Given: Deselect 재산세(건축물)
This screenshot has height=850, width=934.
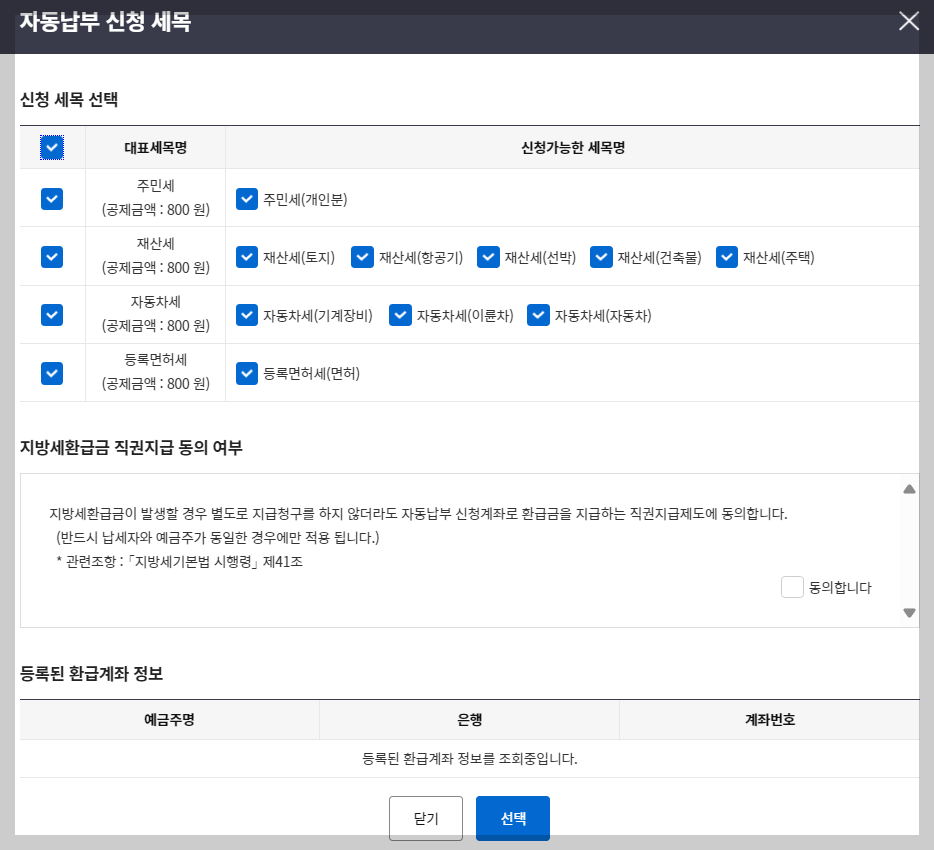Looking at the screenshot, I should tap(601, 257).
